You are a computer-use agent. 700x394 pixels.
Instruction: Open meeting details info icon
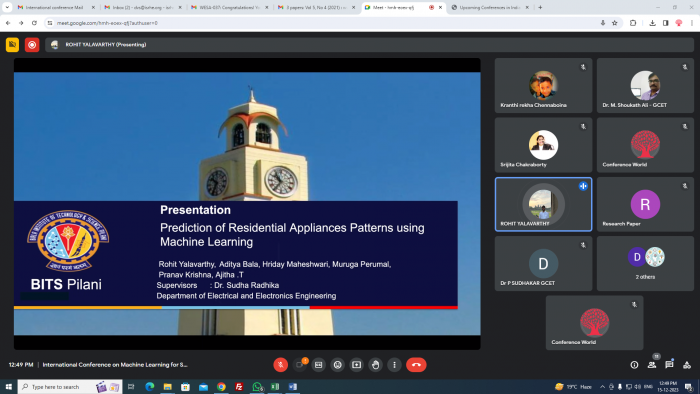tap(634, 365)
